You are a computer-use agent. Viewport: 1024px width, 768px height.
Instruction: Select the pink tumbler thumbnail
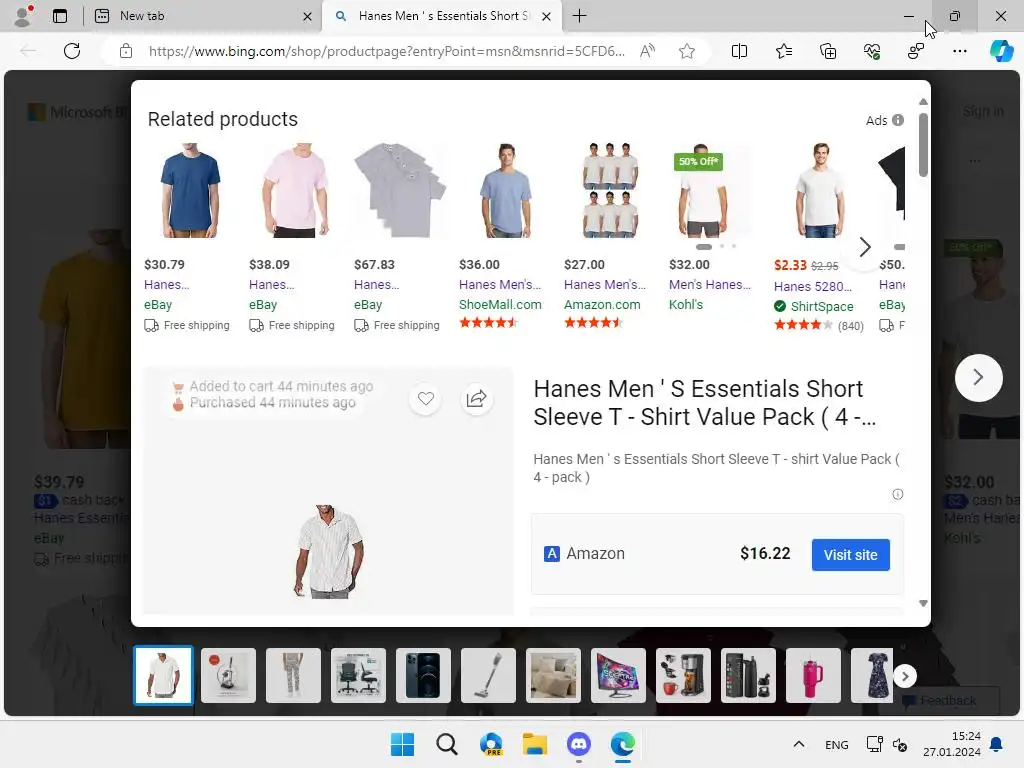[x=813, y=676]
